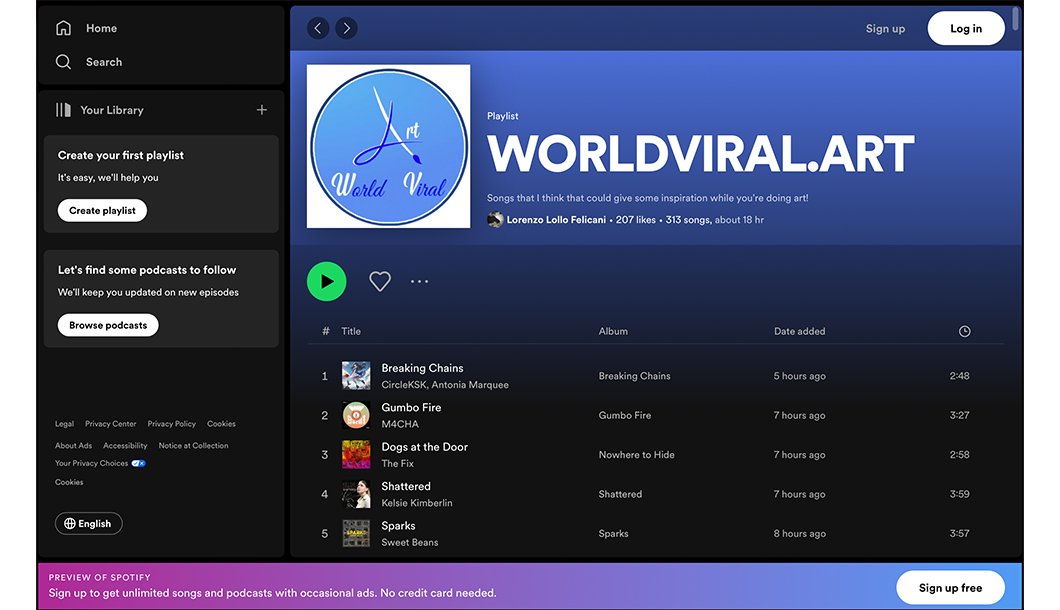The width and height of the screenshot is (1060, 610).
Task: Click the Sign up link at top
Action: coord(885,28)
